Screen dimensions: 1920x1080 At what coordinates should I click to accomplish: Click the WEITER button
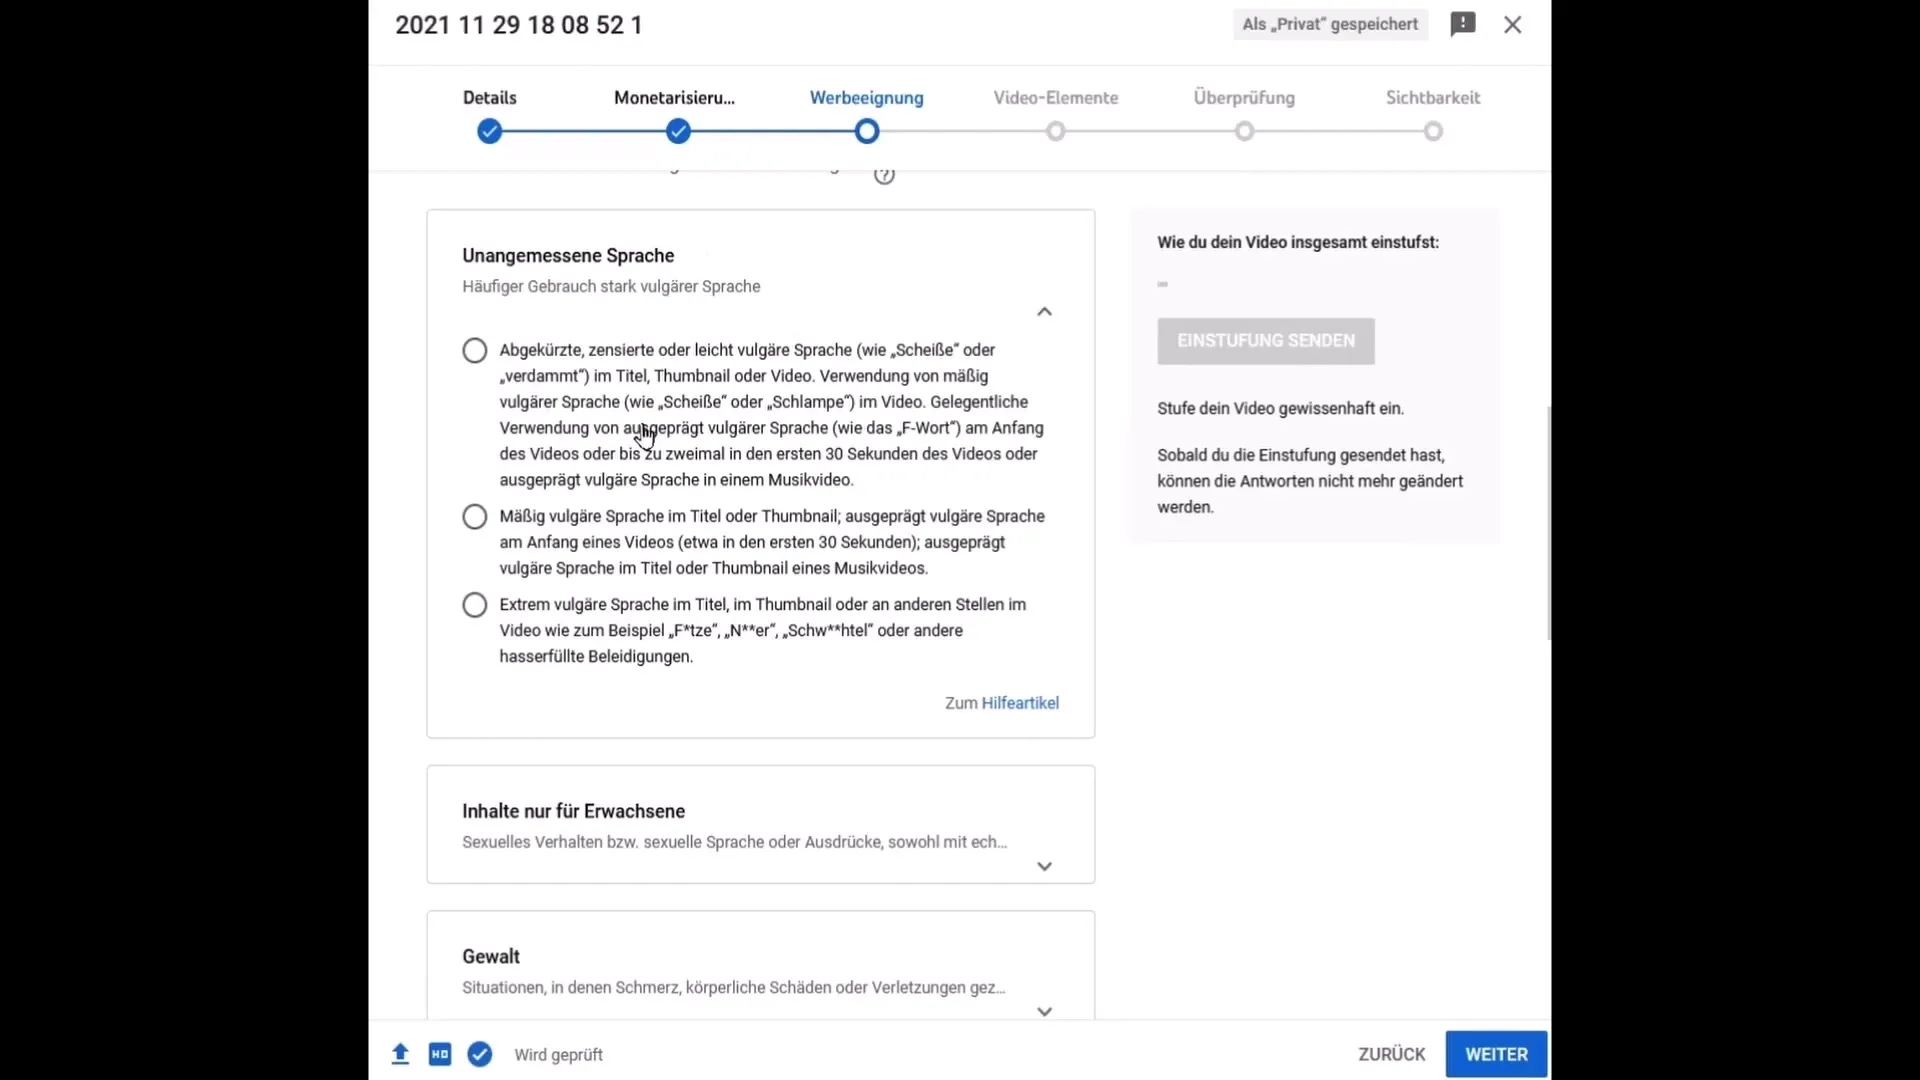(1496, 1054)
